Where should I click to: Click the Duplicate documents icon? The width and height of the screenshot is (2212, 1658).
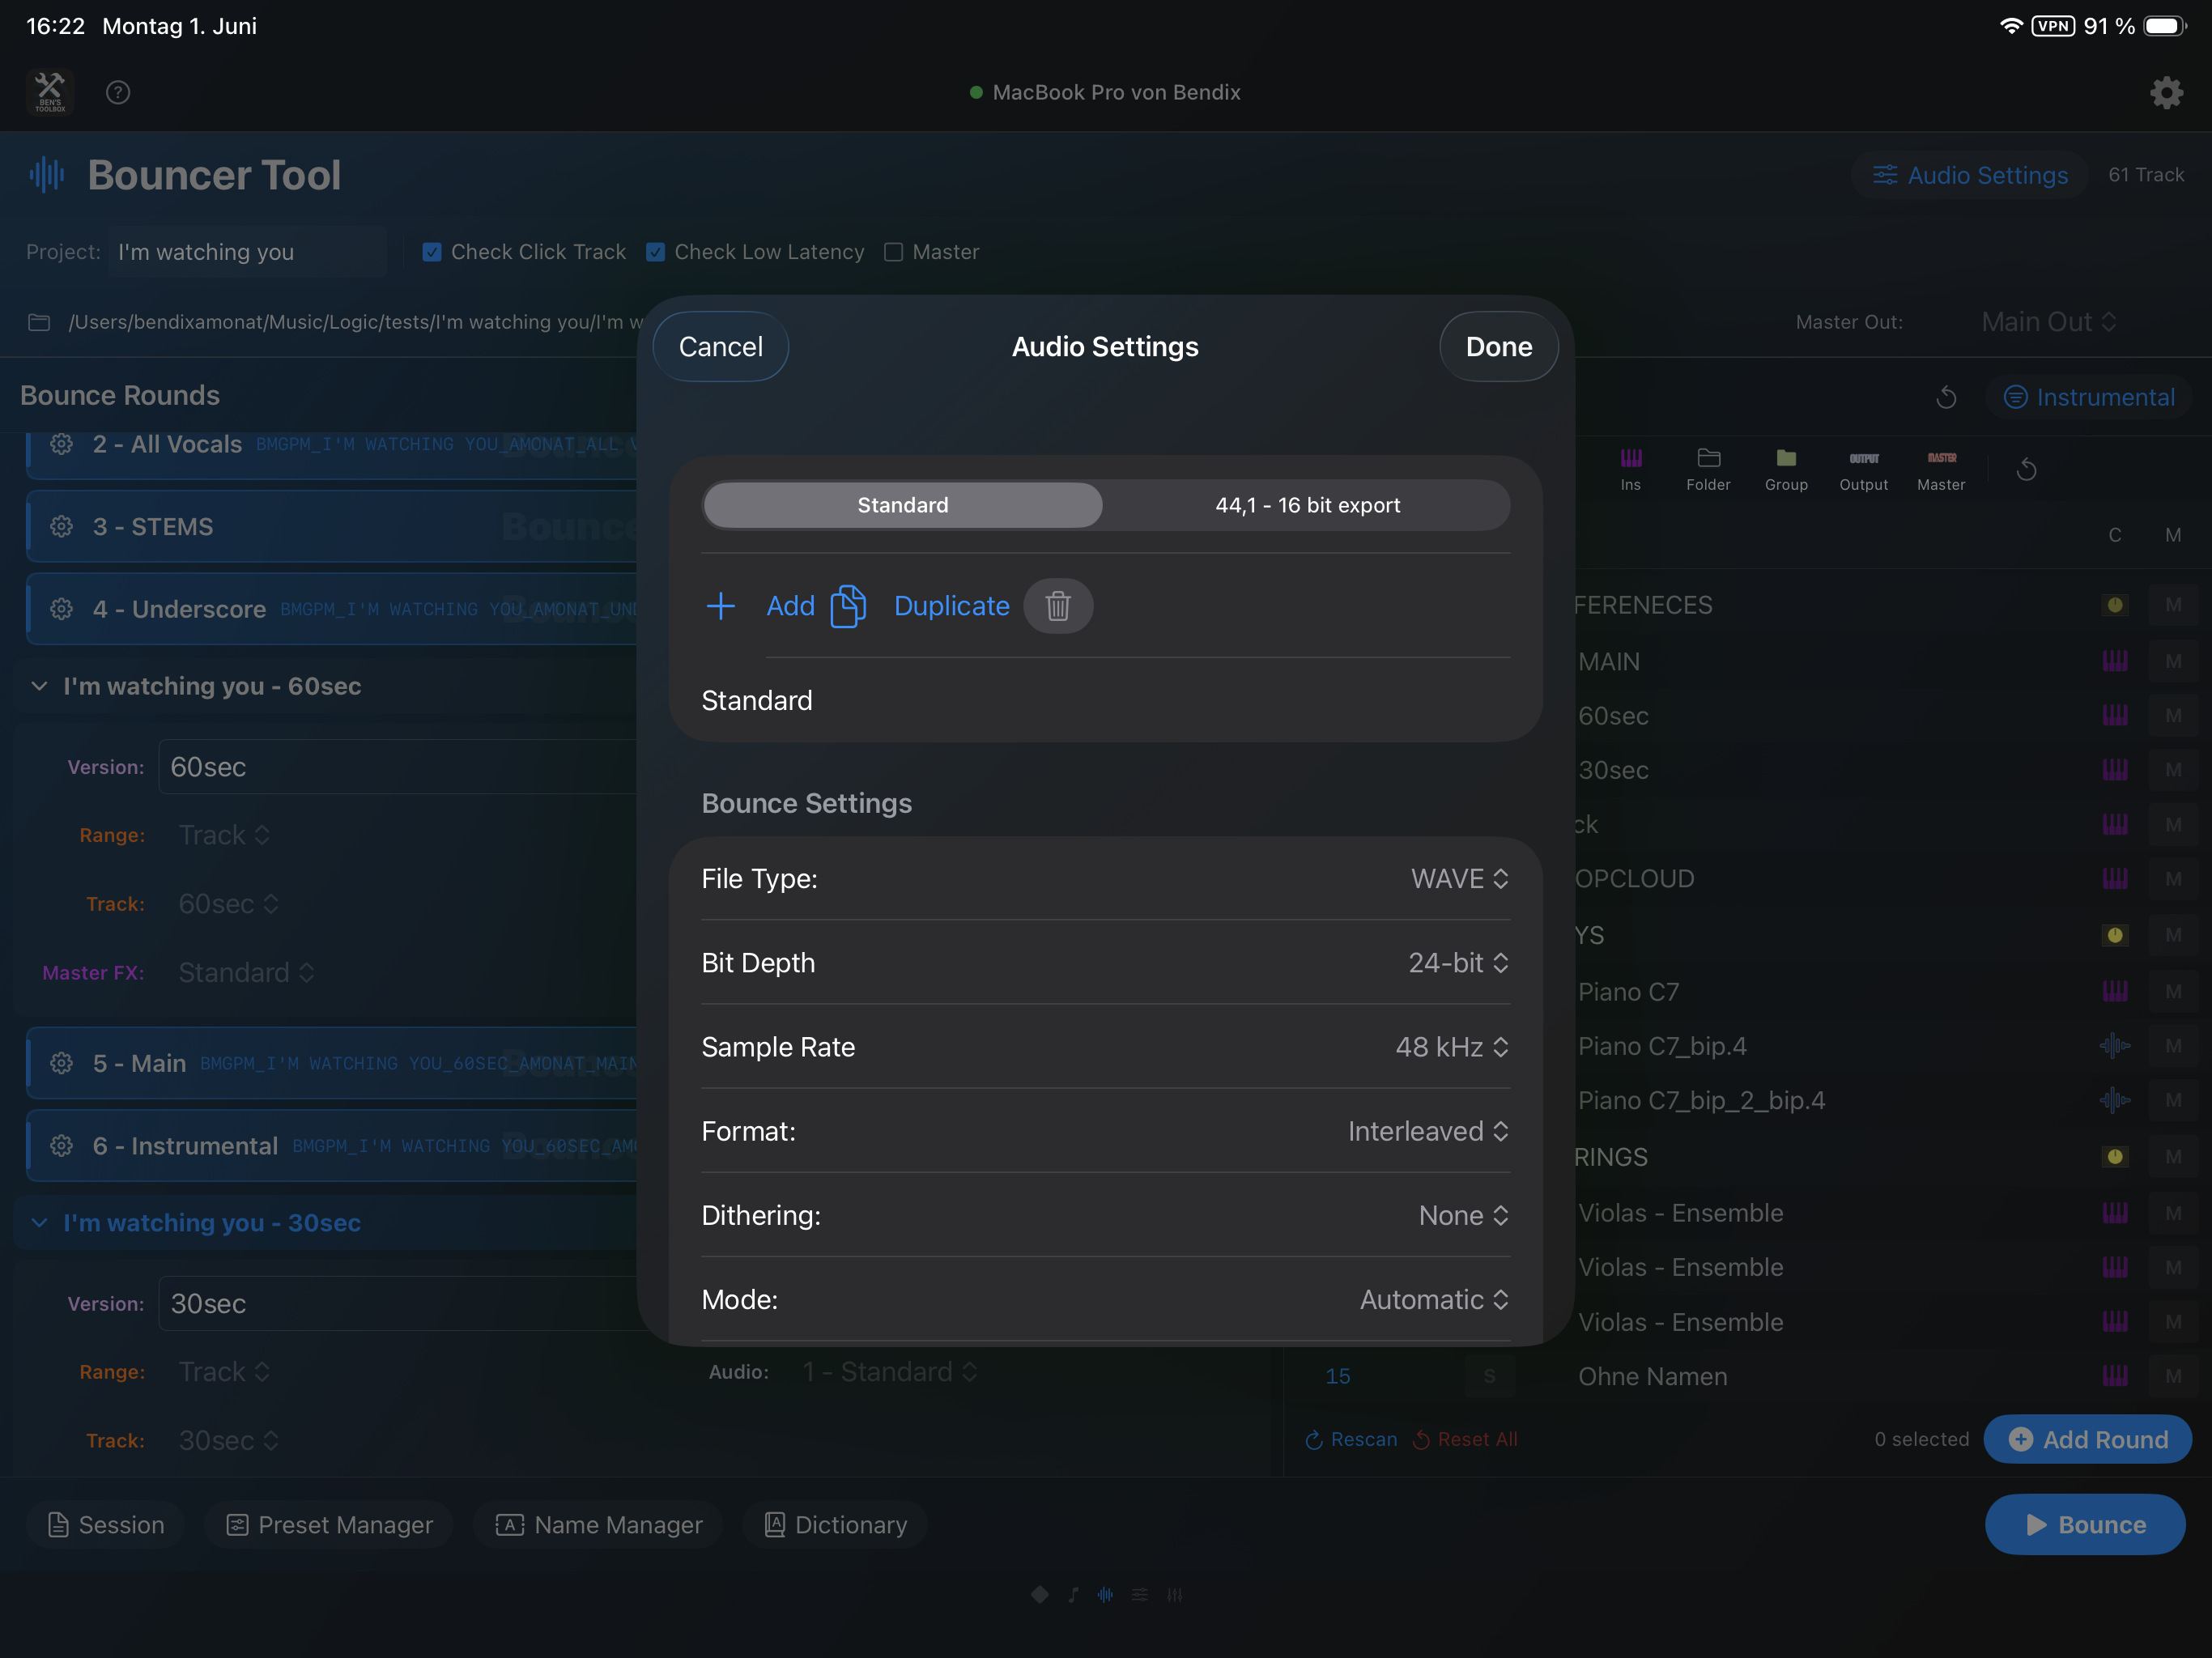[848, 606]
